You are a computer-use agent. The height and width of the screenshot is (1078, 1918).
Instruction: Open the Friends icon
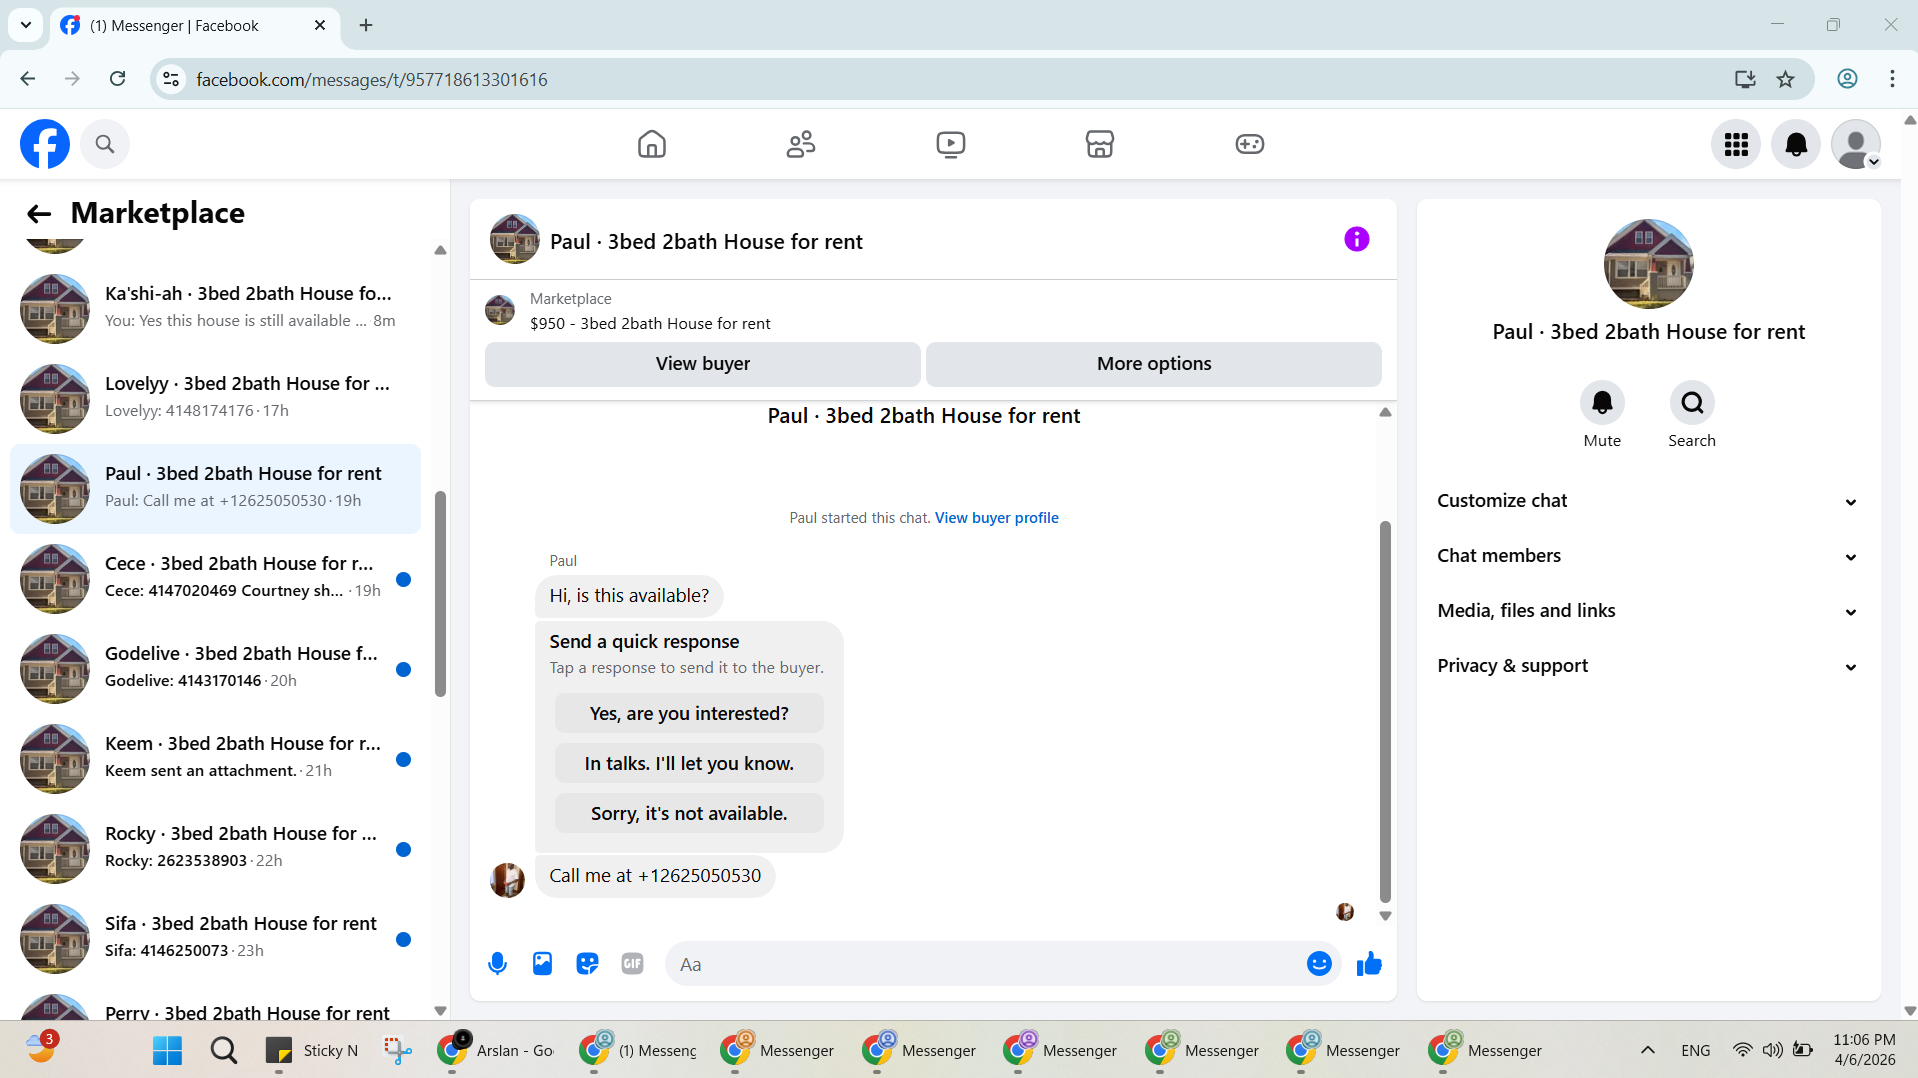tap(801, 144)
